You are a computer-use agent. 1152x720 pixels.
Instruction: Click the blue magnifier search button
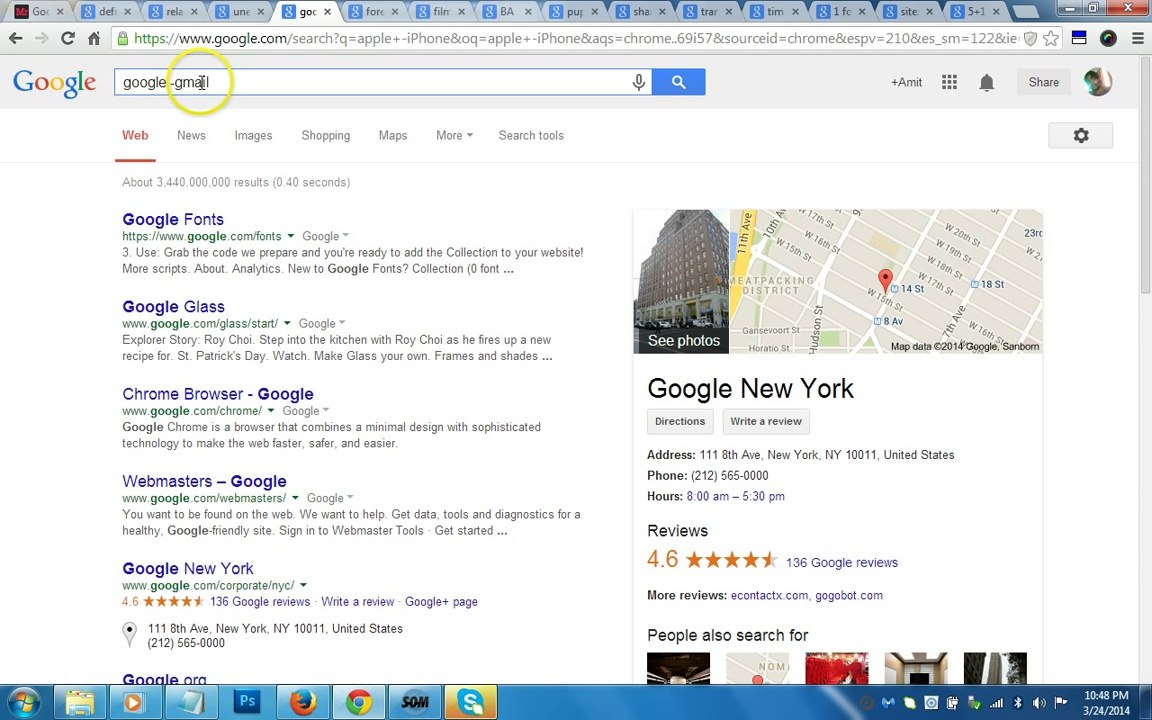[x=678, y=82]
